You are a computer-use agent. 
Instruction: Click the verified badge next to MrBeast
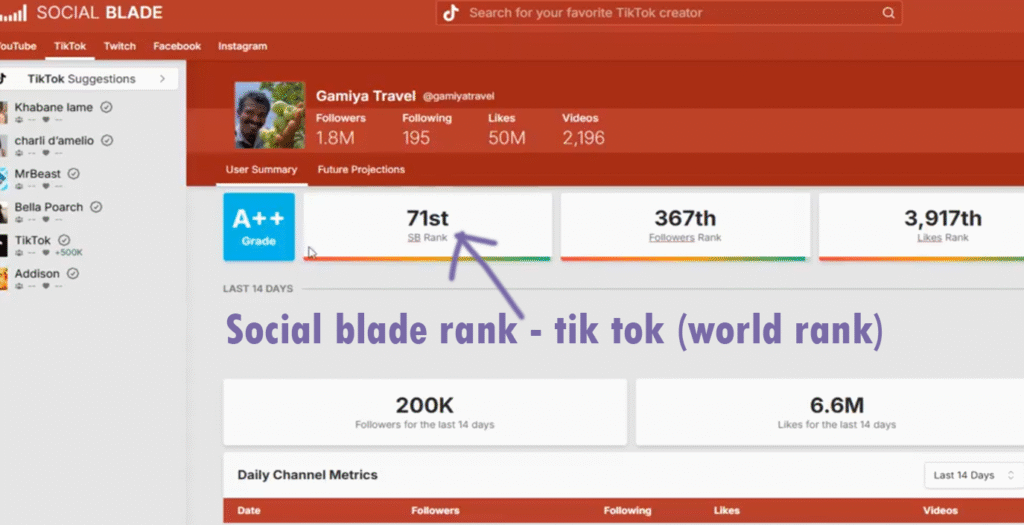click(74, 174)
